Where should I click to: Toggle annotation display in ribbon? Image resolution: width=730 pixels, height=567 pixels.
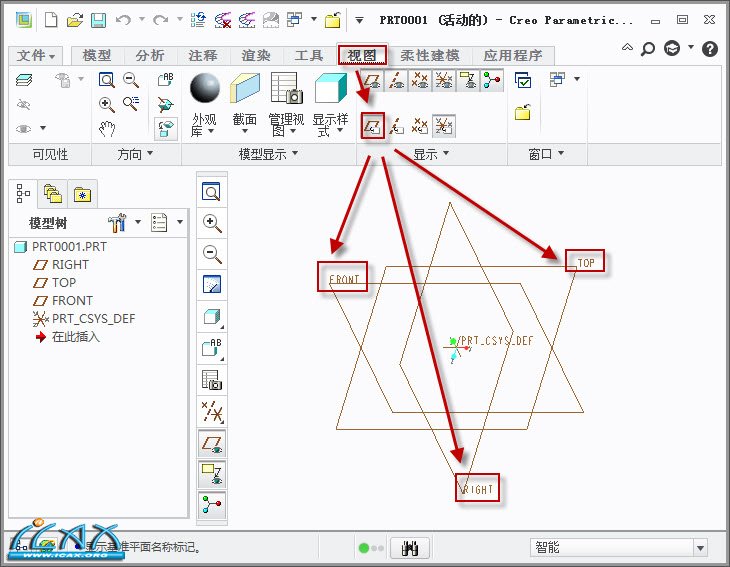468,80
